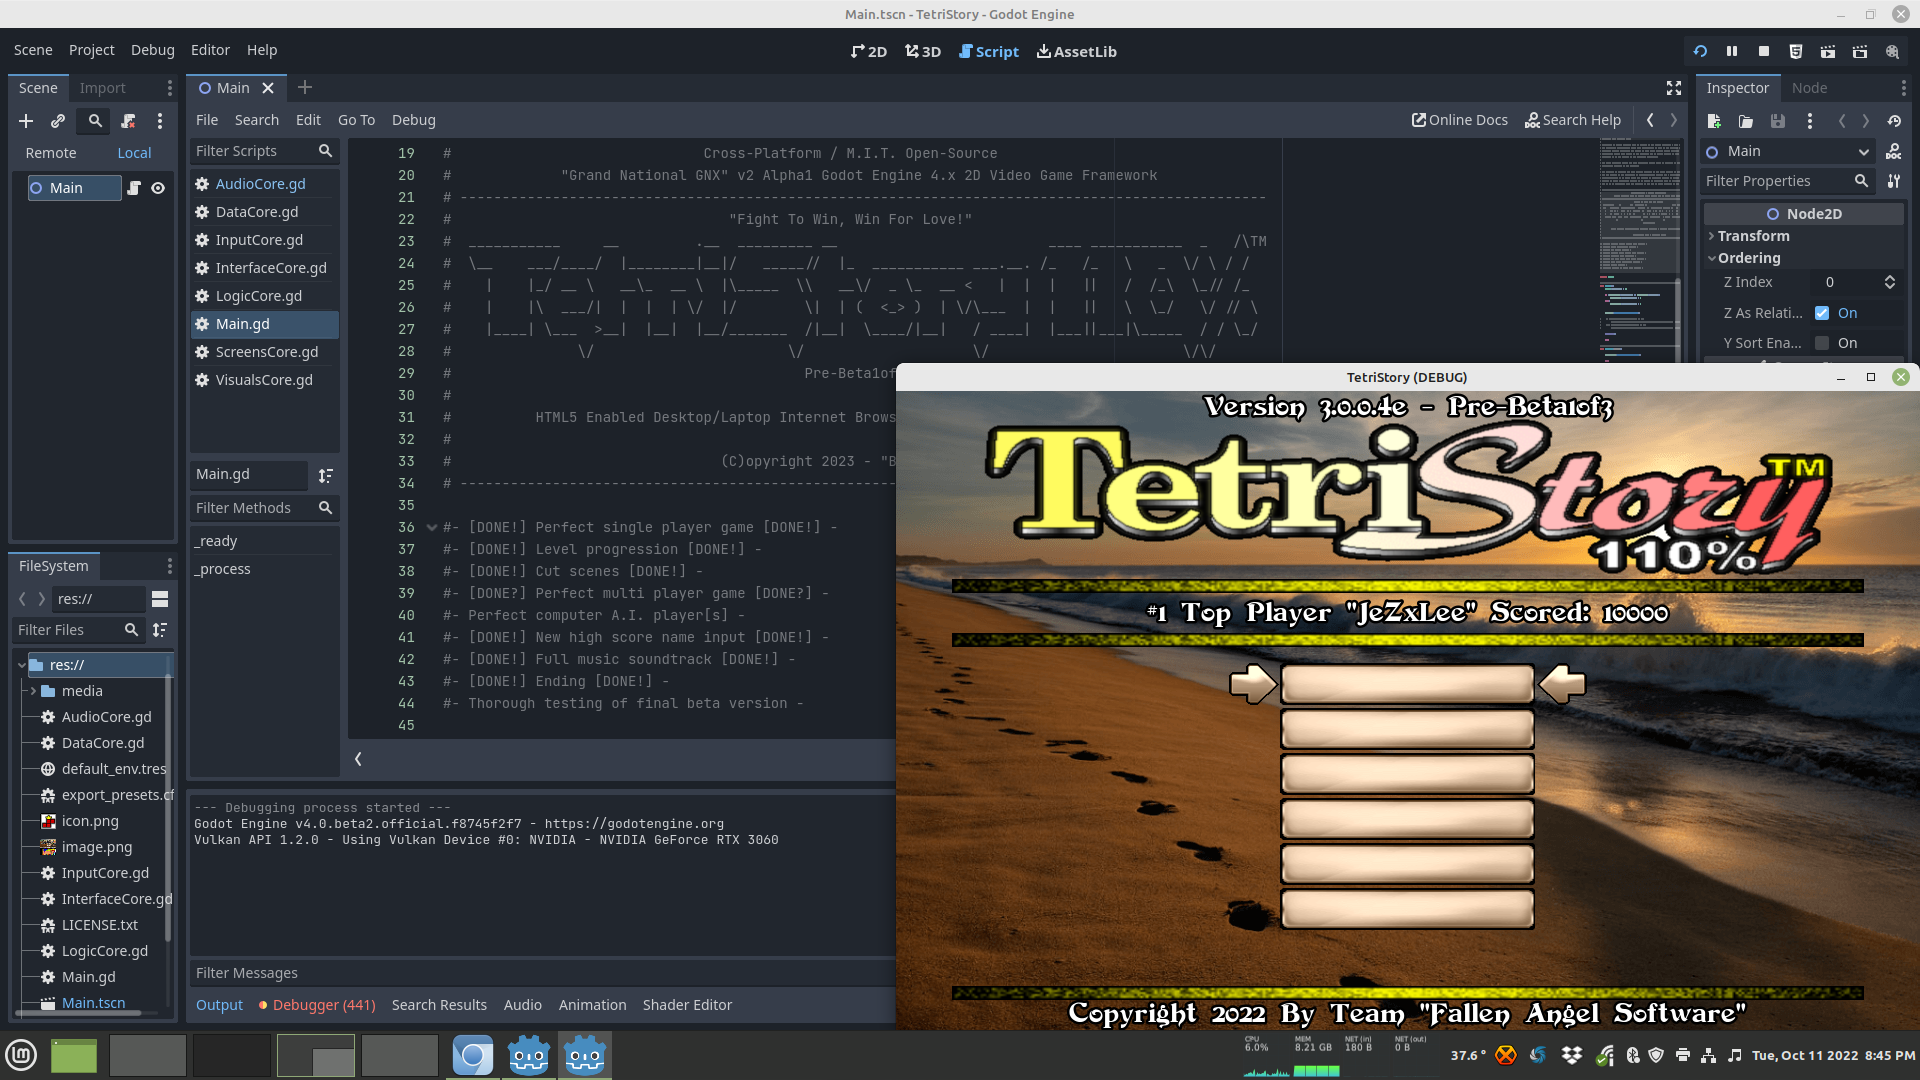Close the Main scene tab
Image resolution: width=1920 pixels, height=1080 pixels.
coord(268,88)
